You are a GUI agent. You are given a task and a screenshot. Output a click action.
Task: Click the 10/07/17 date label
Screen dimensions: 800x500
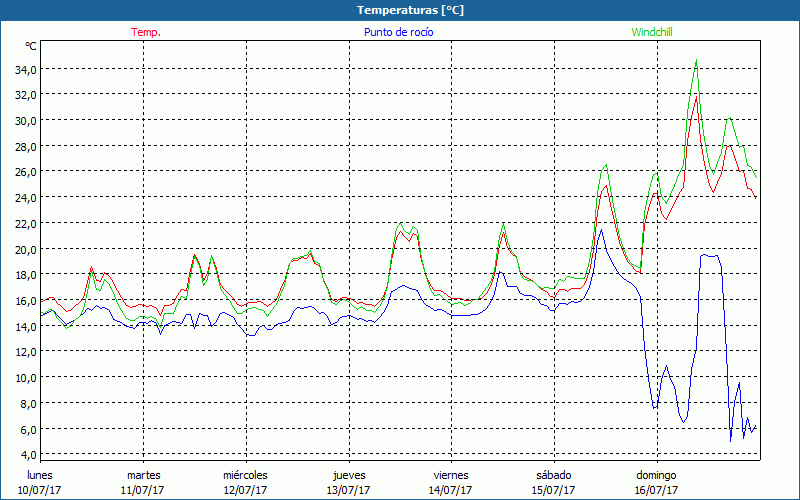click(40, 490)
